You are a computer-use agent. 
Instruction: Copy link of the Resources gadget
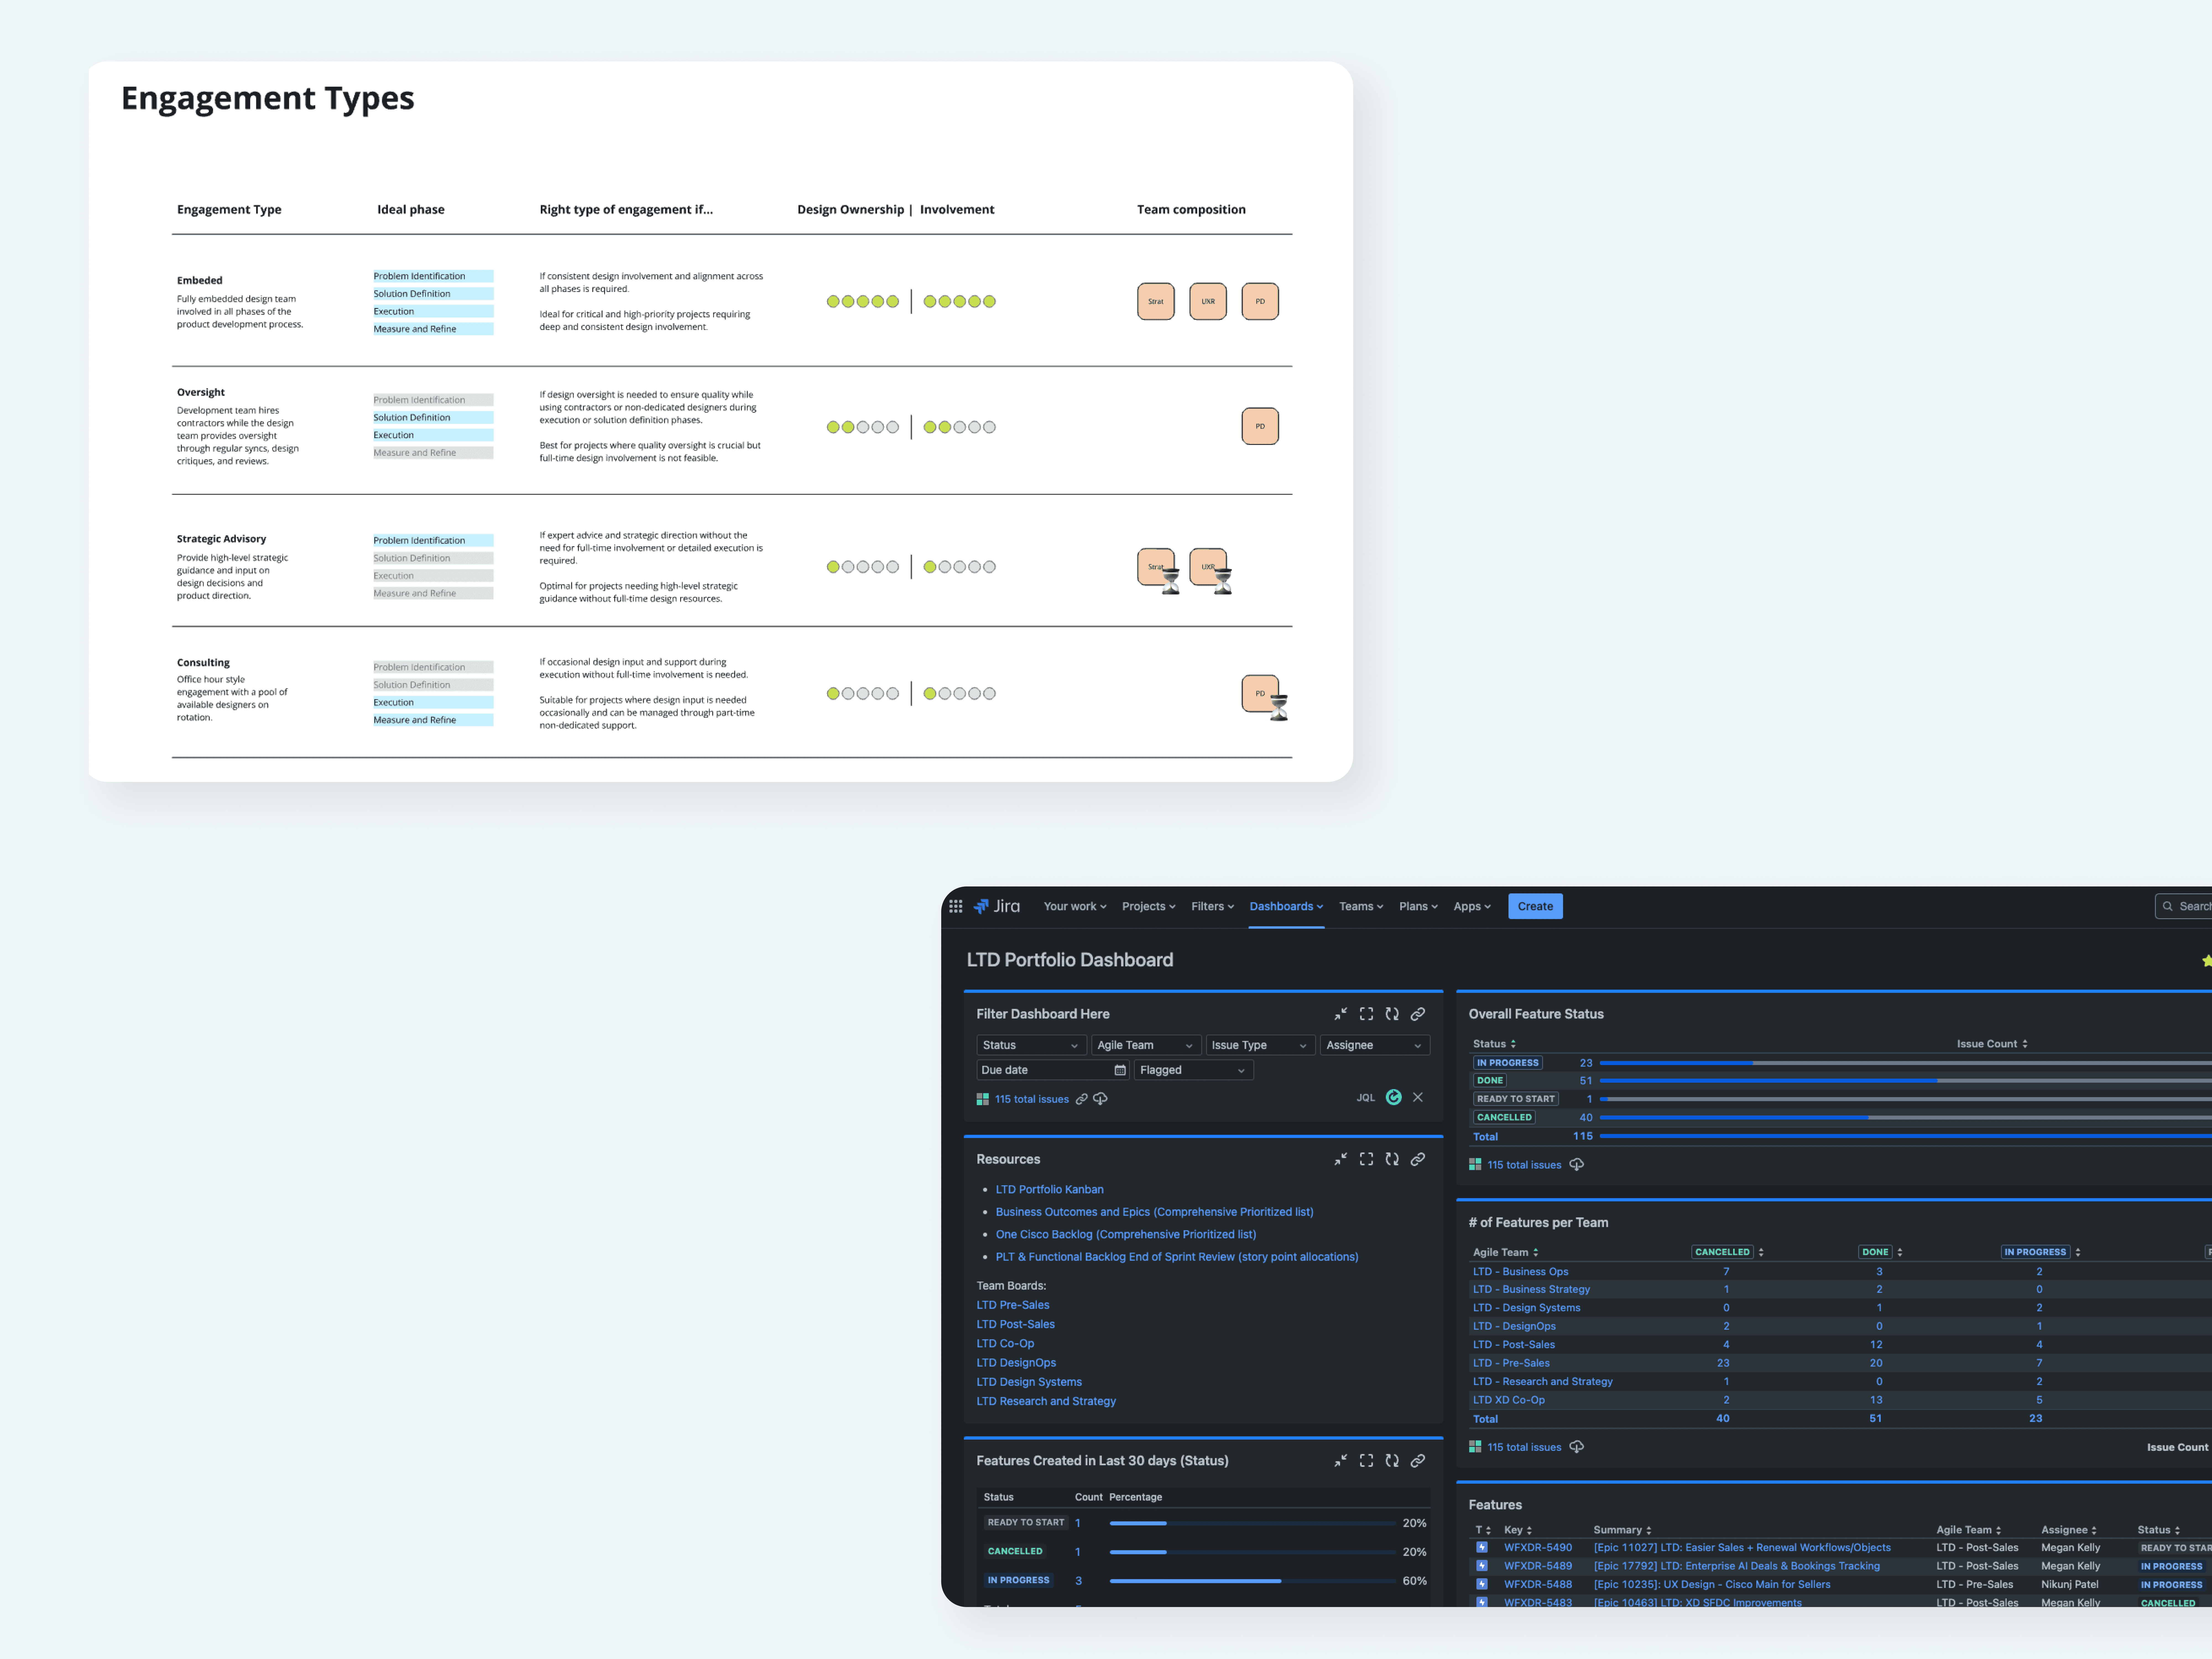(x=1418, y=1159)
